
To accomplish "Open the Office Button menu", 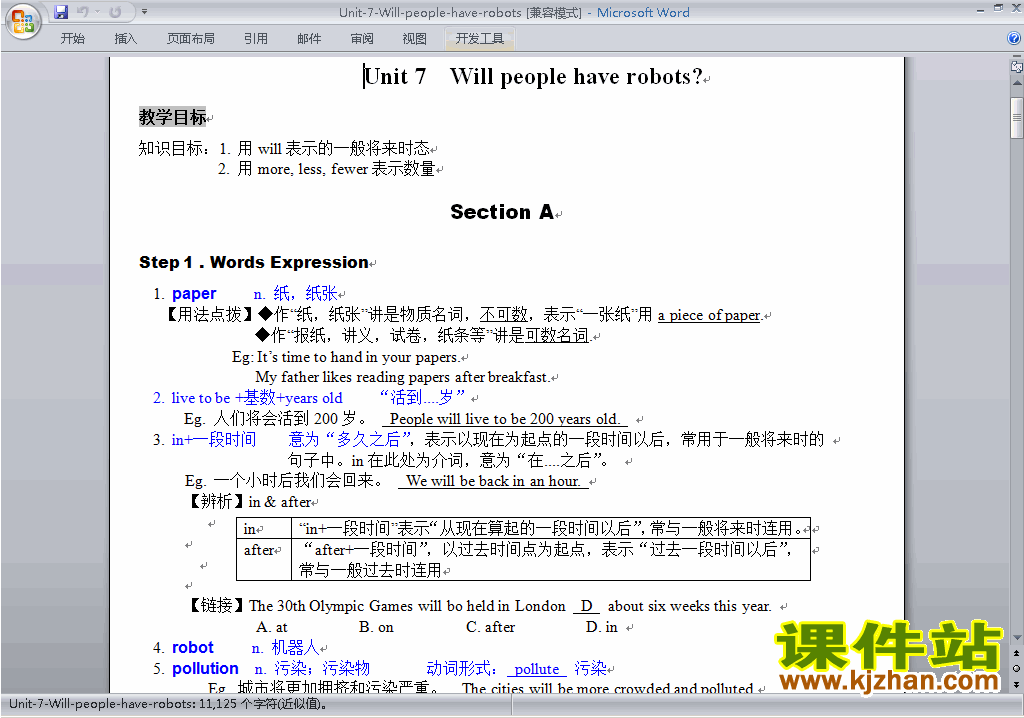I will (x=23, y=22).
